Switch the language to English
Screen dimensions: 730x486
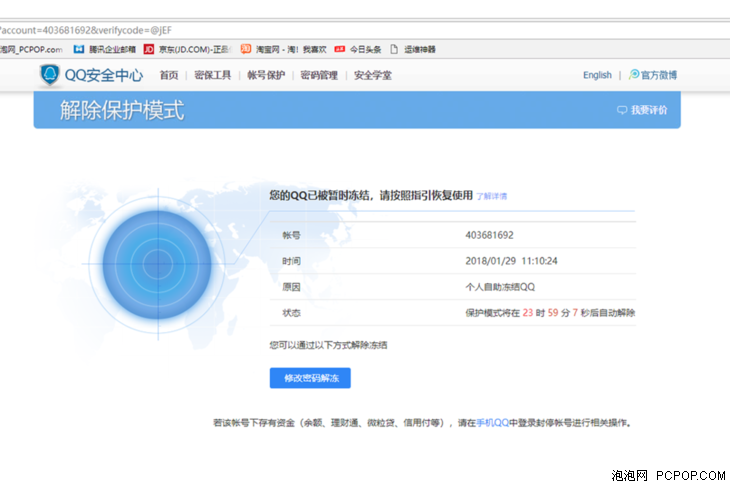click(597, 75)
